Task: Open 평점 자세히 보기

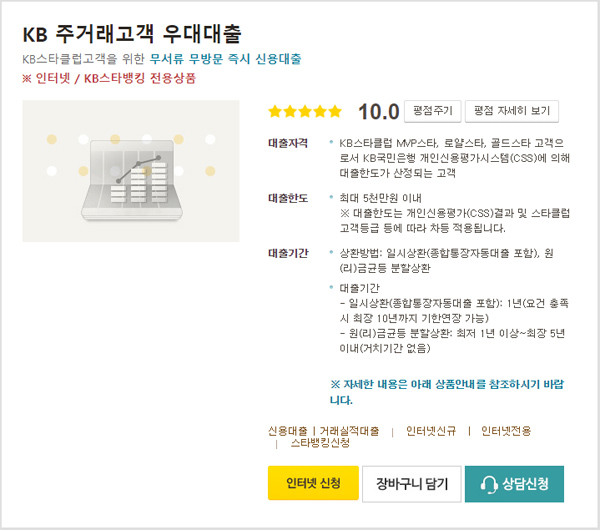Action: coord(512,111)
